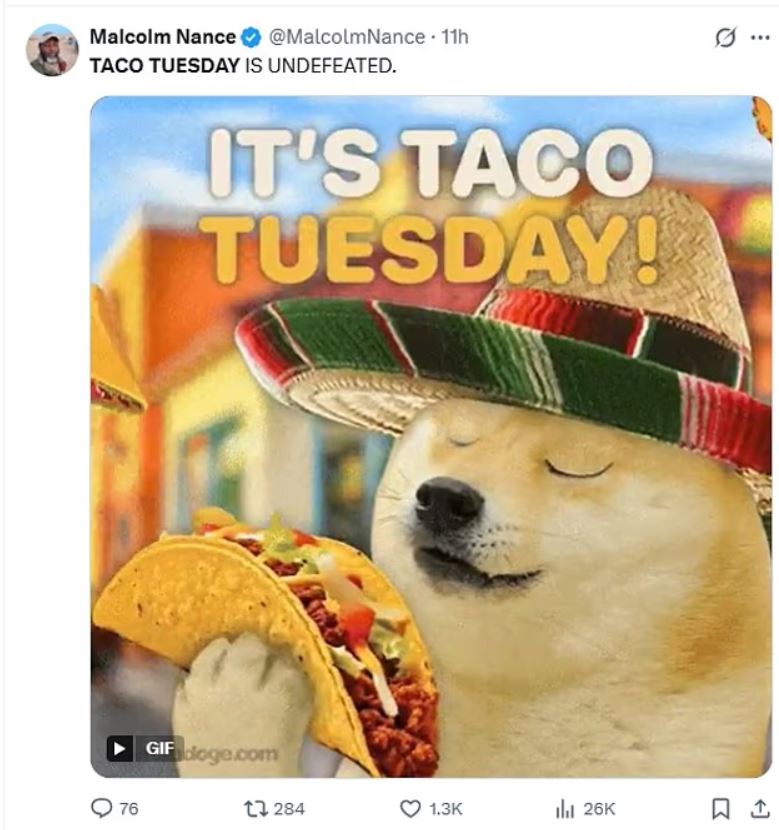This screenshot has height=830, width=779.
Task: Click the GIF label badge
Action: click(160, 748)
